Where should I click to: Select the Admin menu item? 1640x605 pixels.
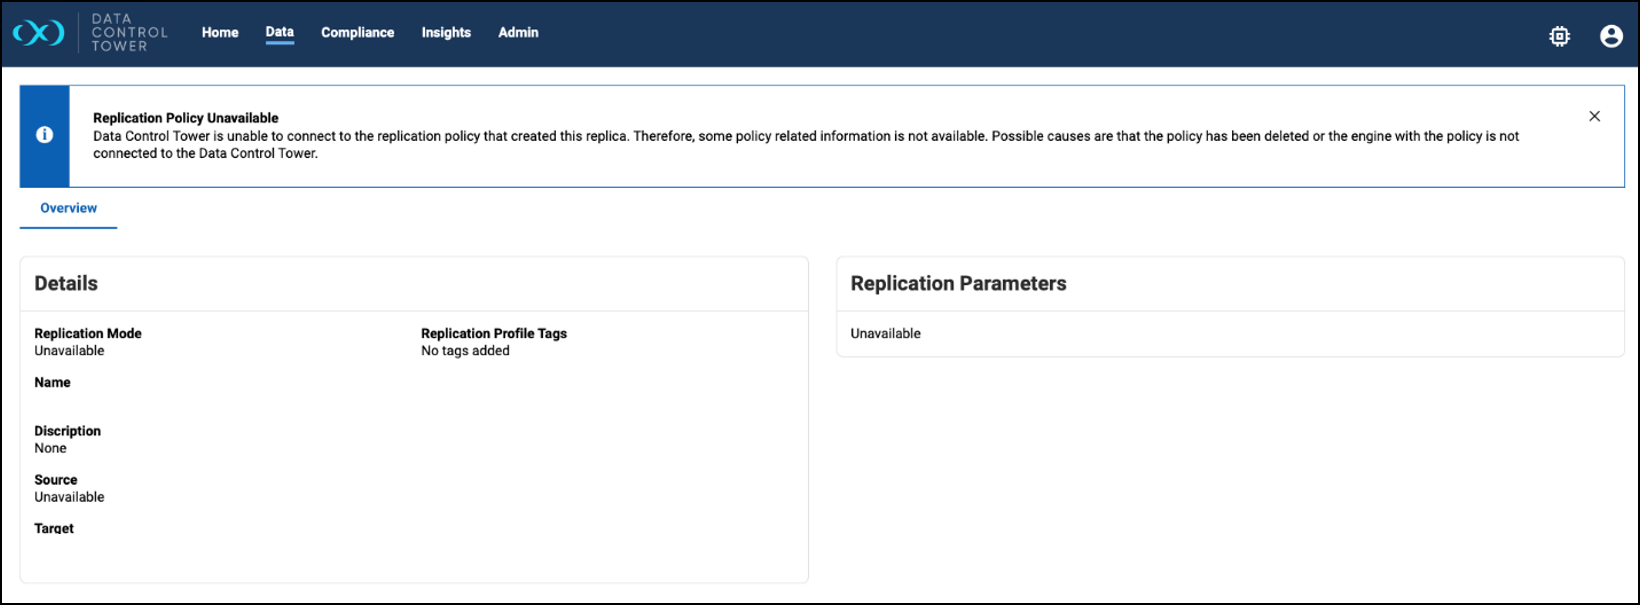coord(518,32)
